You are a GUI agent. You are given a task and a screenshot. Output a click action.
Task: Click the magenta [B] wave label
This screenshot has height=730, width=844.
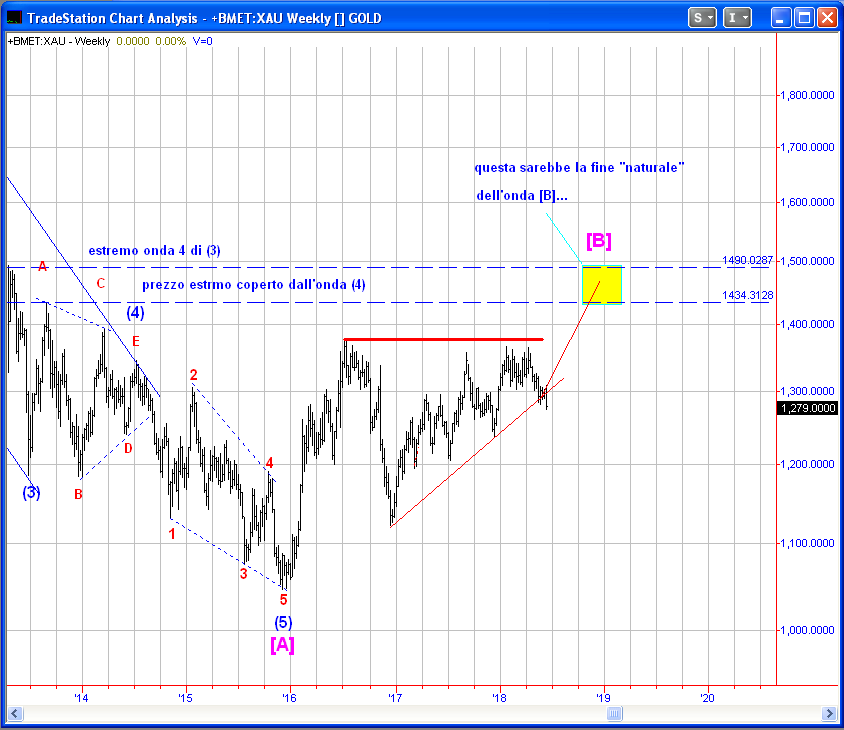click(x=599, y=241)
